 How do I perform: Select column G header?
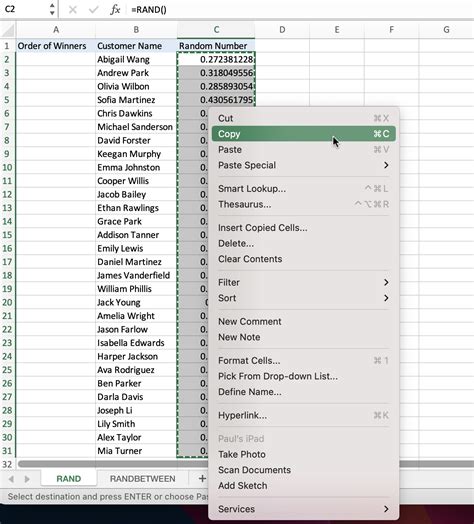point(446,30)
